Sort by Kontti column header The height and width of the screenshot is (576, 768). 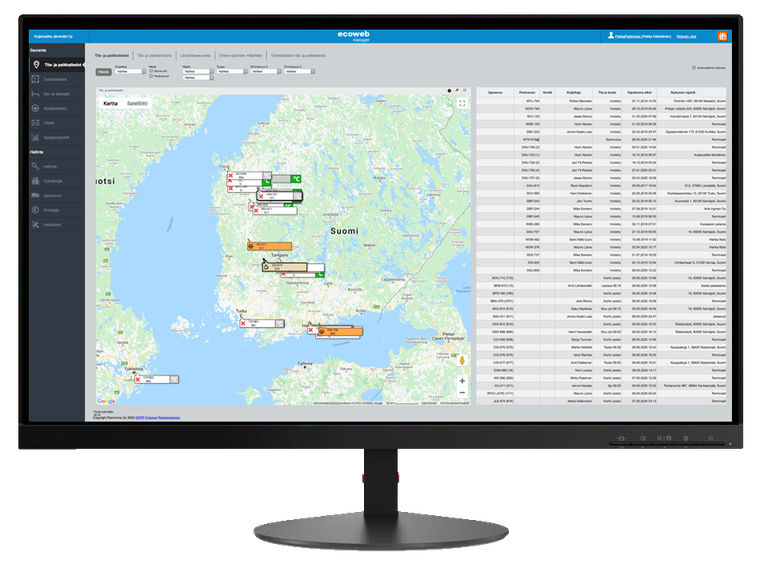coord(548,93)
